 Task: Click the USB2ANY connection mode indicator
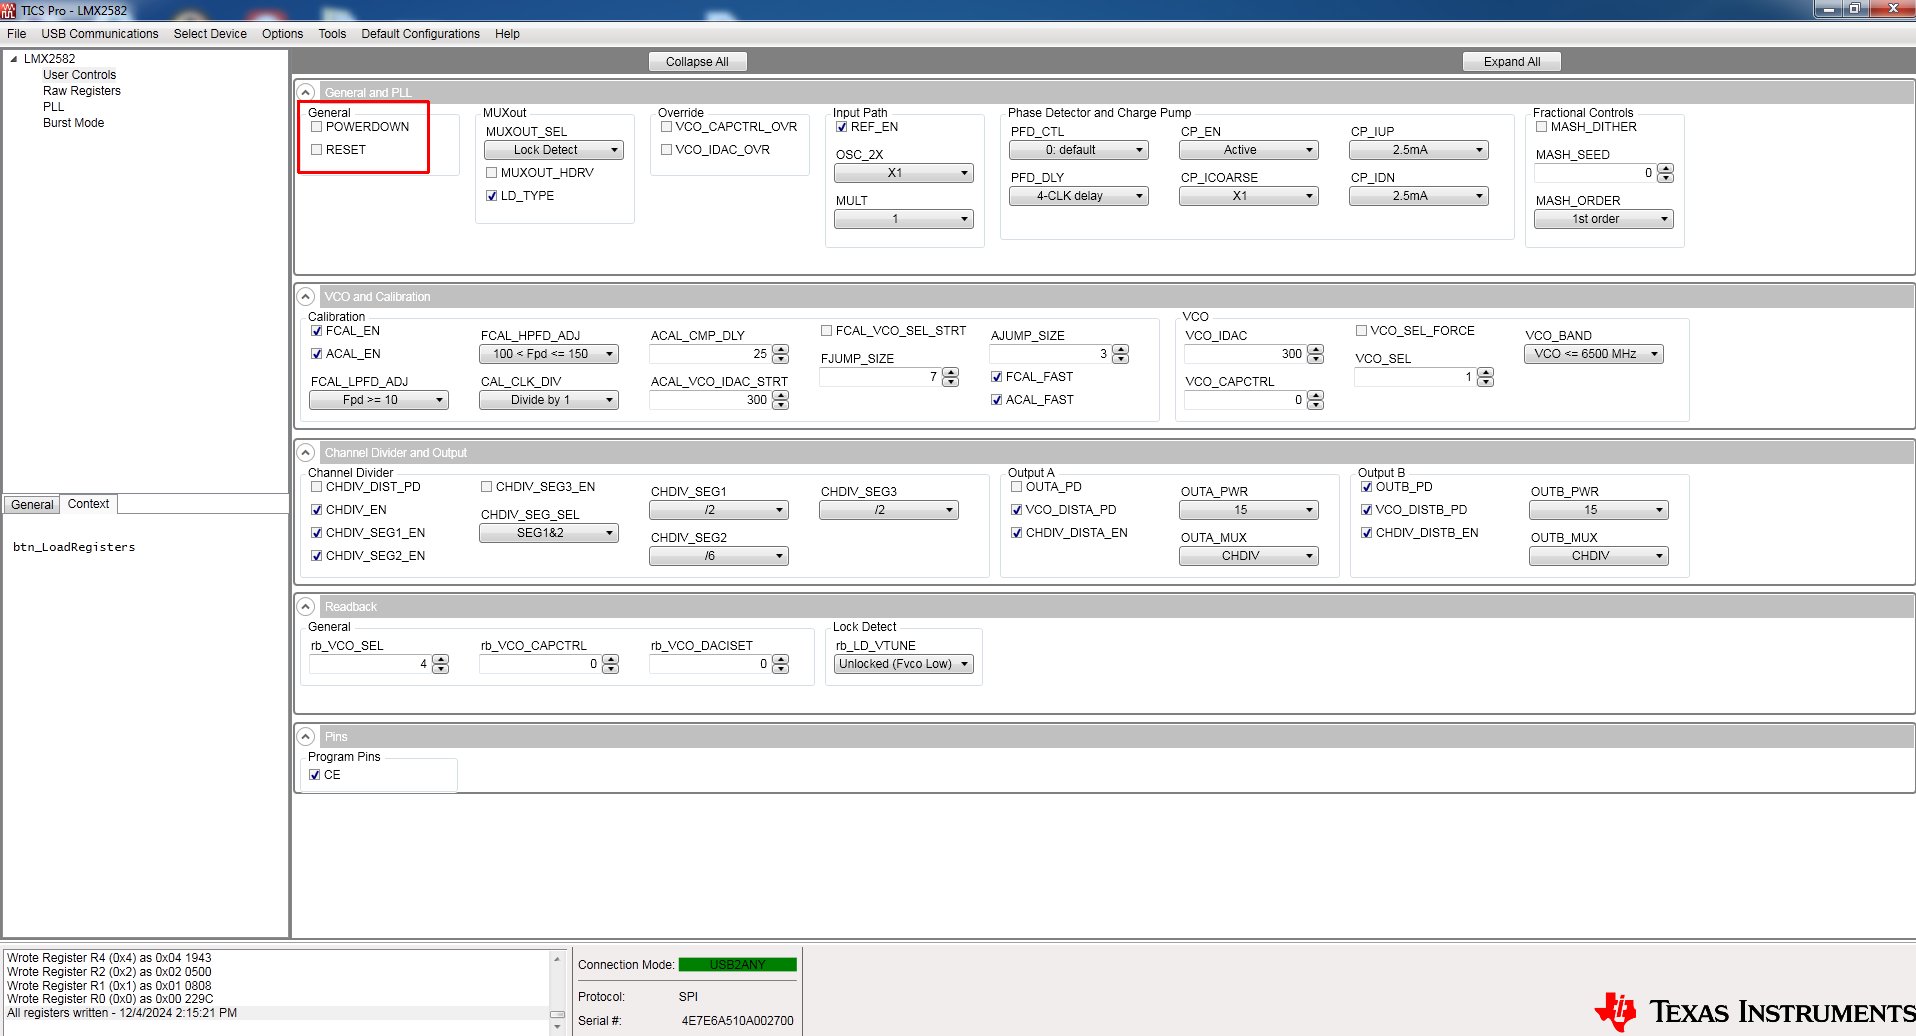click(737, 965)
